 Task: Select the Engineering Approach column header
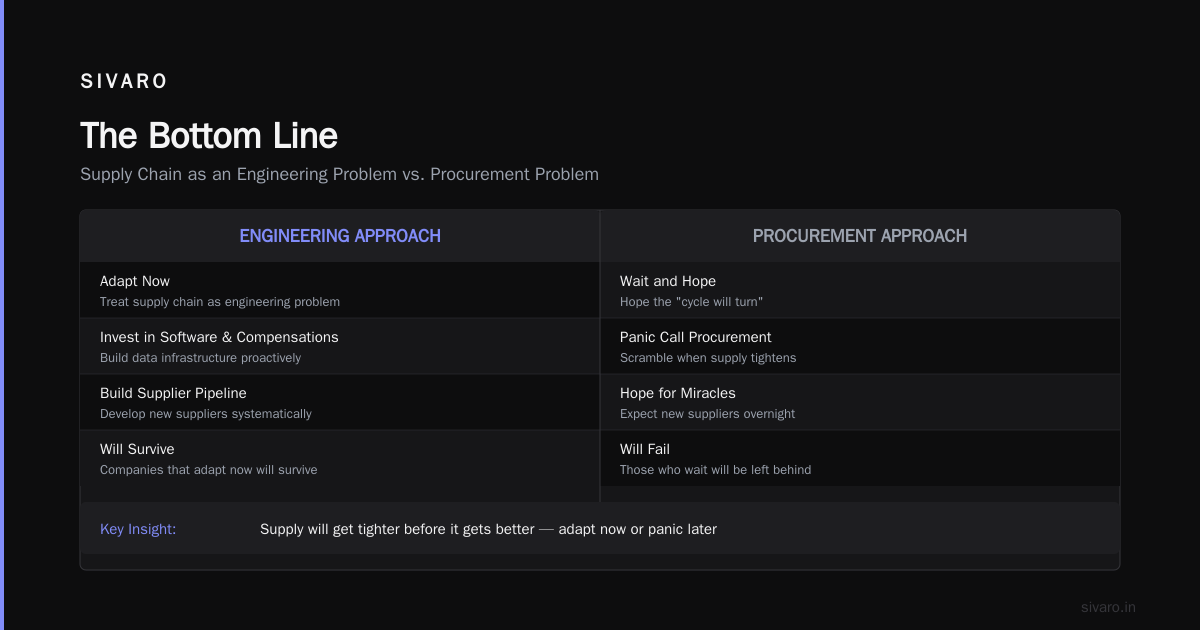340,236
